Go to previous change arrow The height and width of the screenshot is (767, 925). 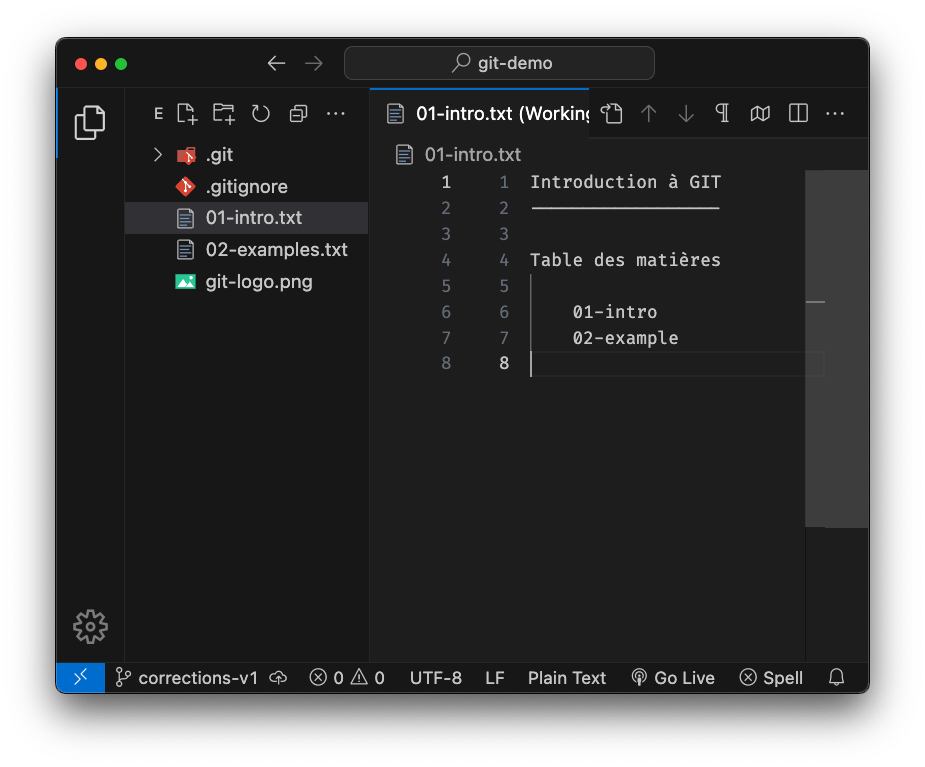(649, 113)
